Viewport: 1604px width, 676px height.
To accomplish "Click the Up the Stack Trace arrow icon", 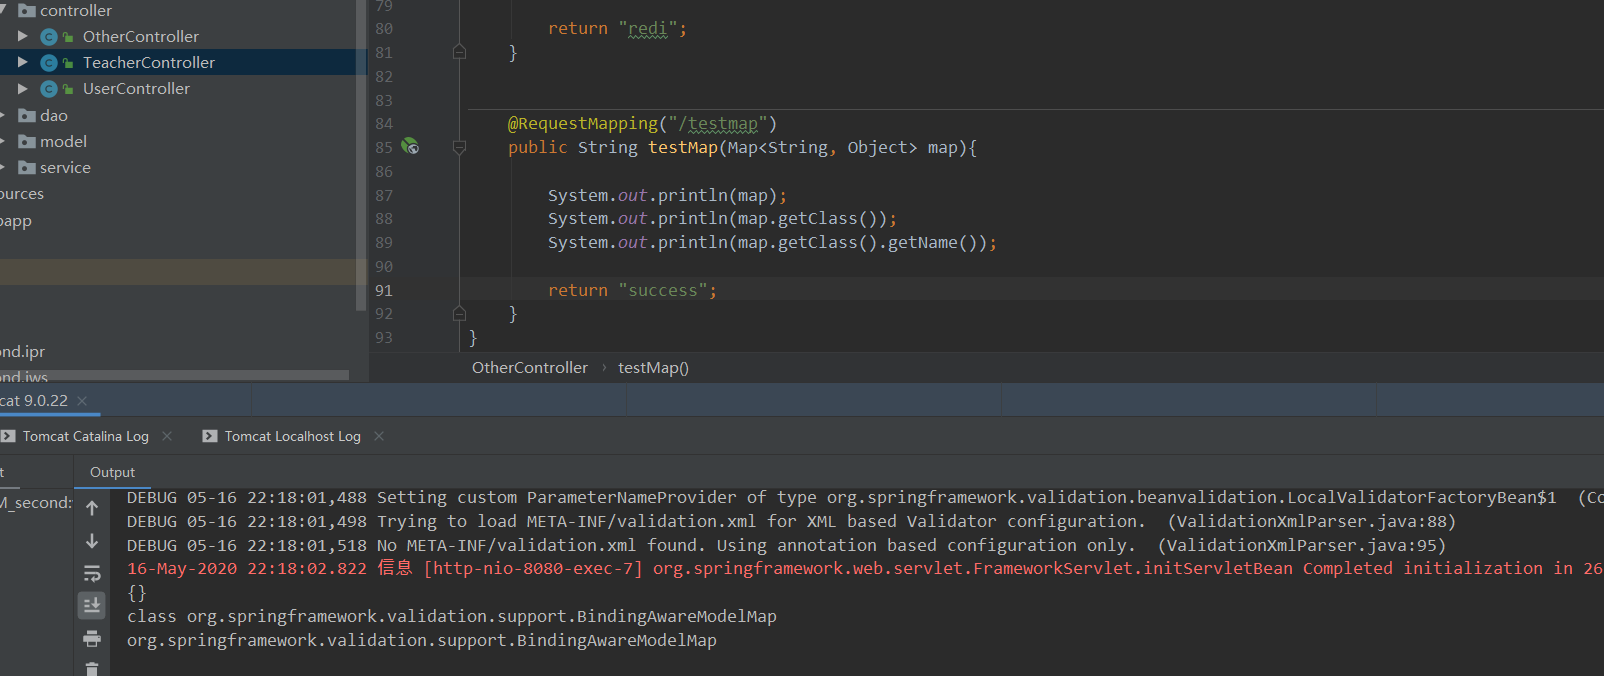I will point(92,508).
